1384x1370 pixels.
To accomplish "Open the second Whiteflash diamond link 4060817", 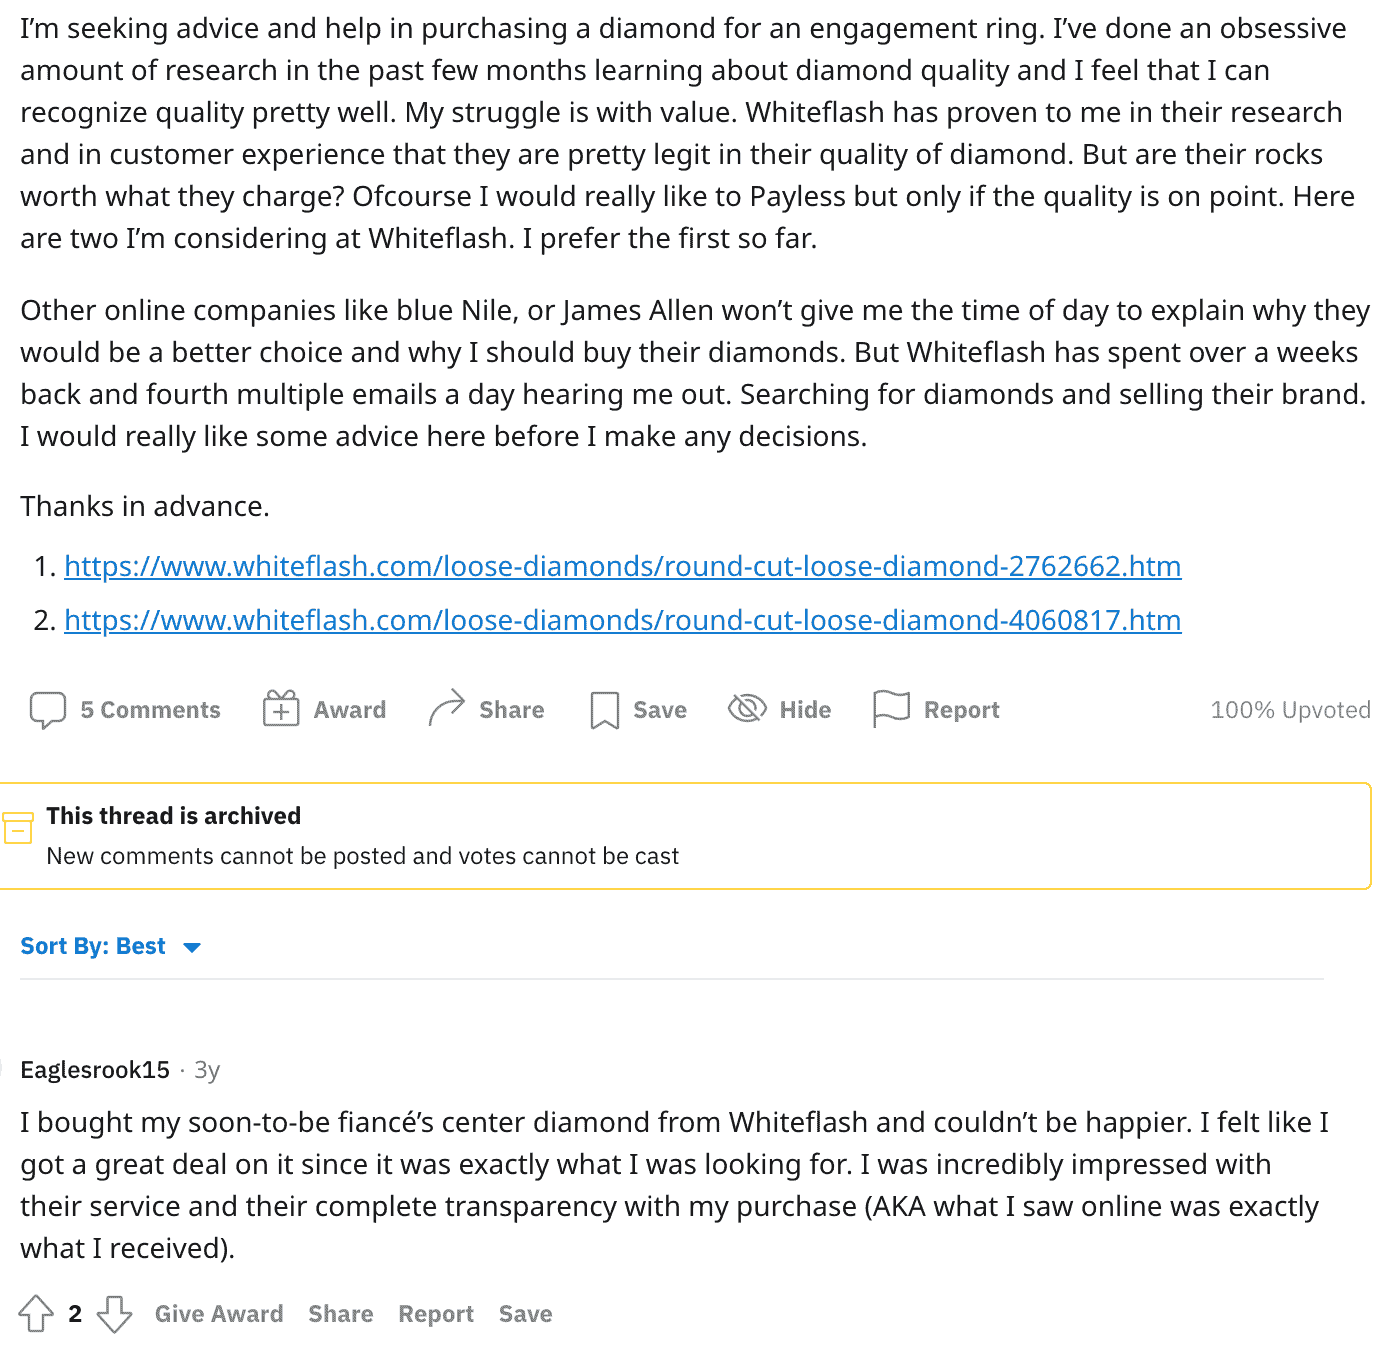I will click(622, 620).
